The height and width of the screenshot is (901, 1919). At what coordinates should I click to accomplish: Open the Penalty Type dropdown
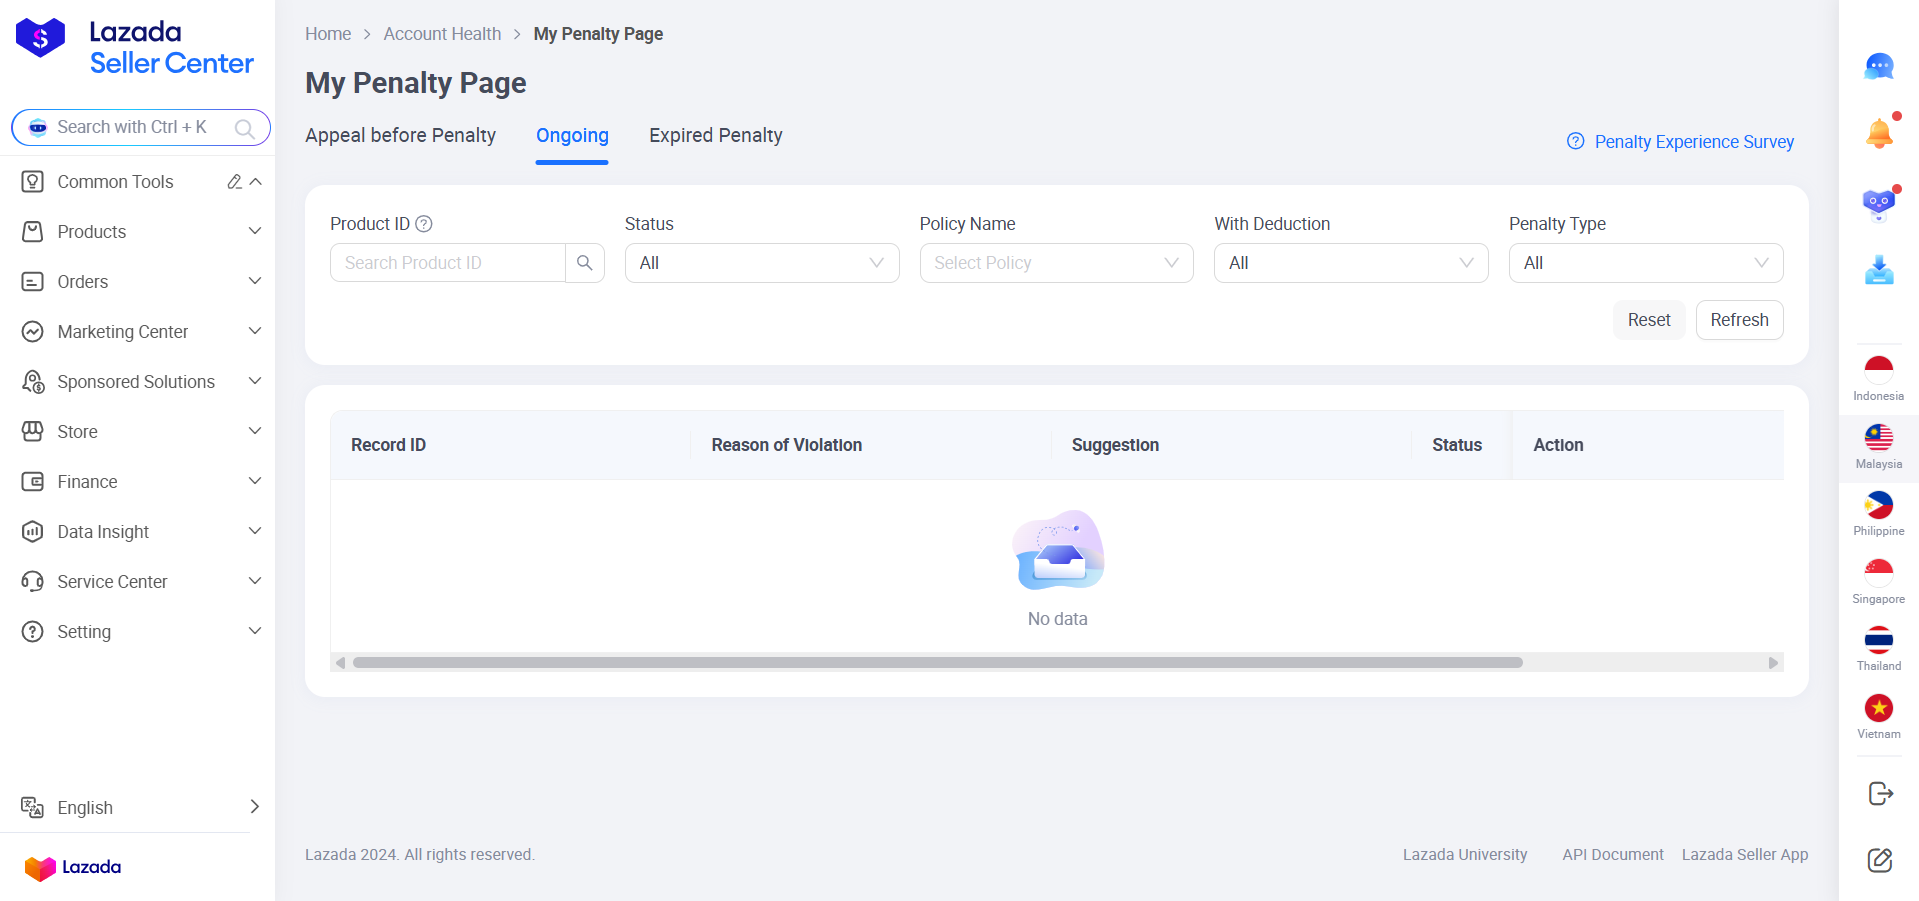tap(1645, 263)
